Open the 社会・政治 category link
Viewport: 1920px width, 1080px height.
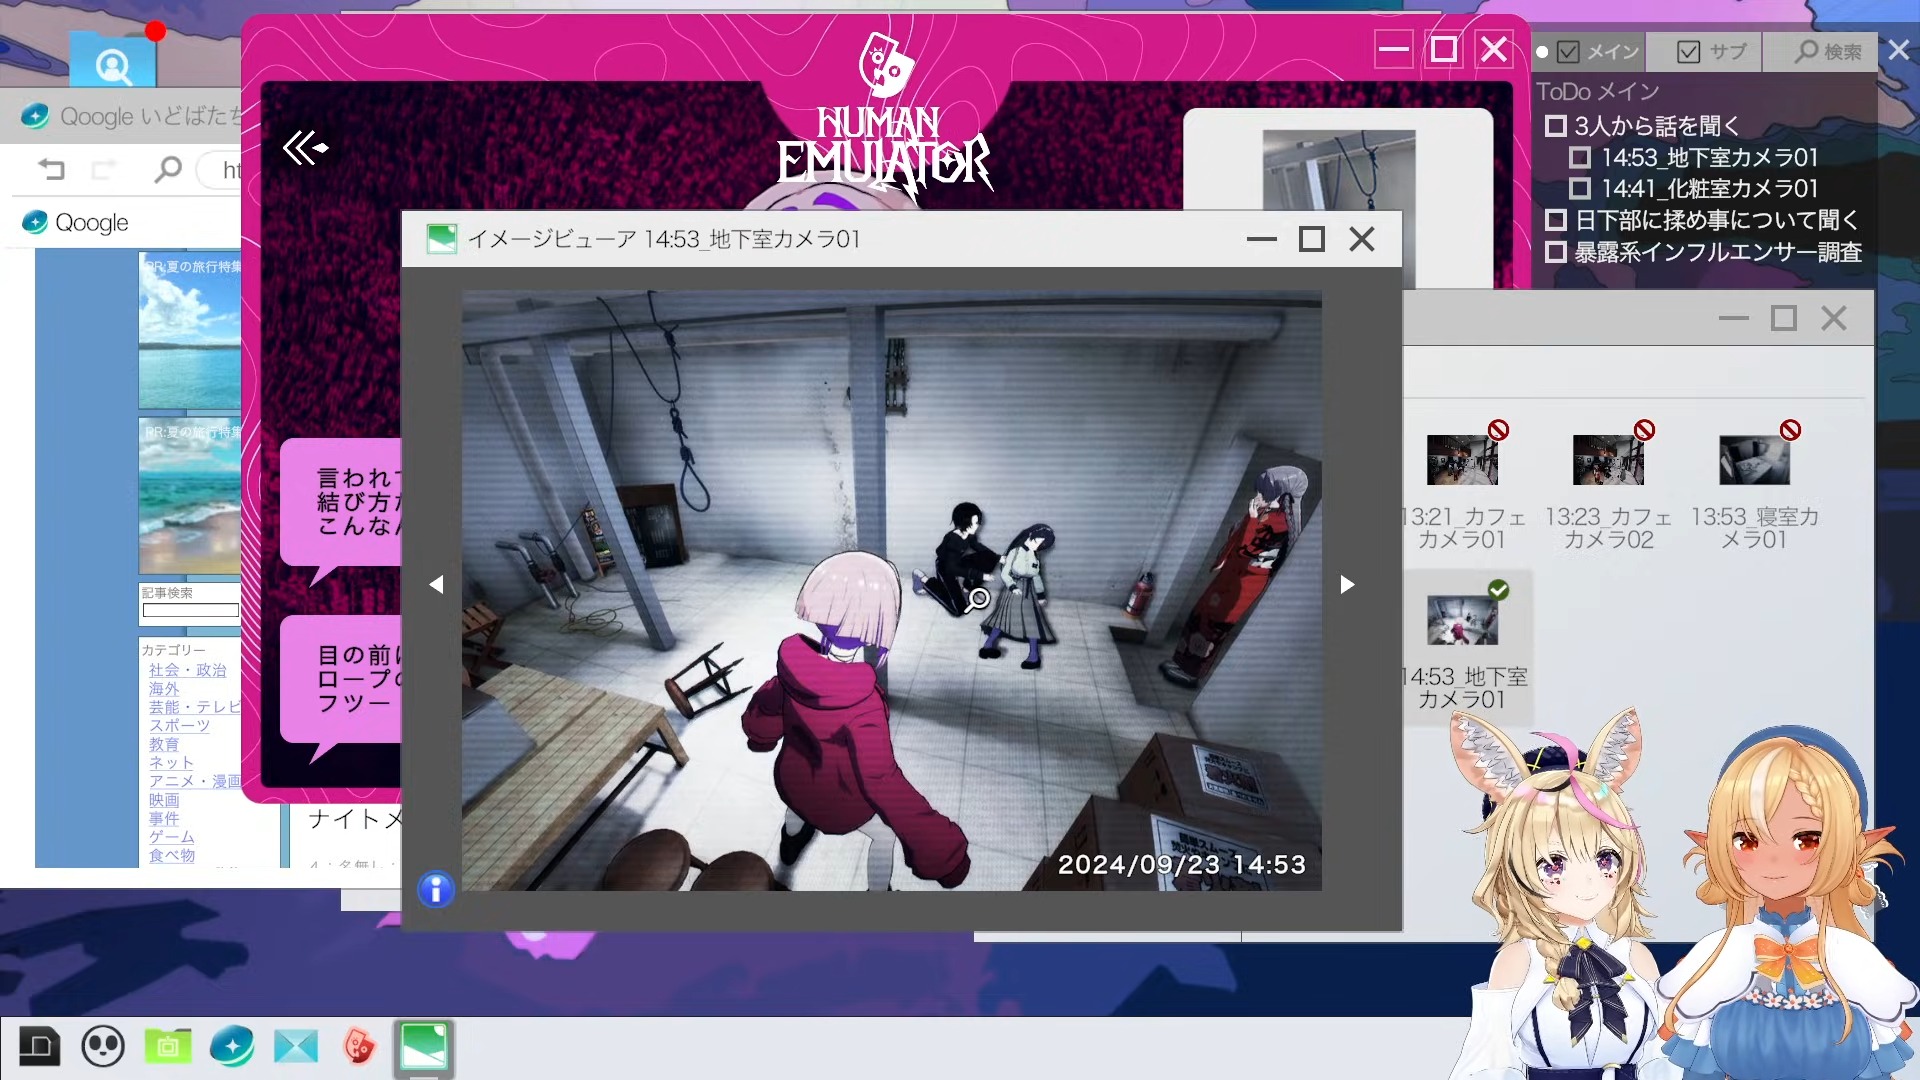click(x=188, y=670)
